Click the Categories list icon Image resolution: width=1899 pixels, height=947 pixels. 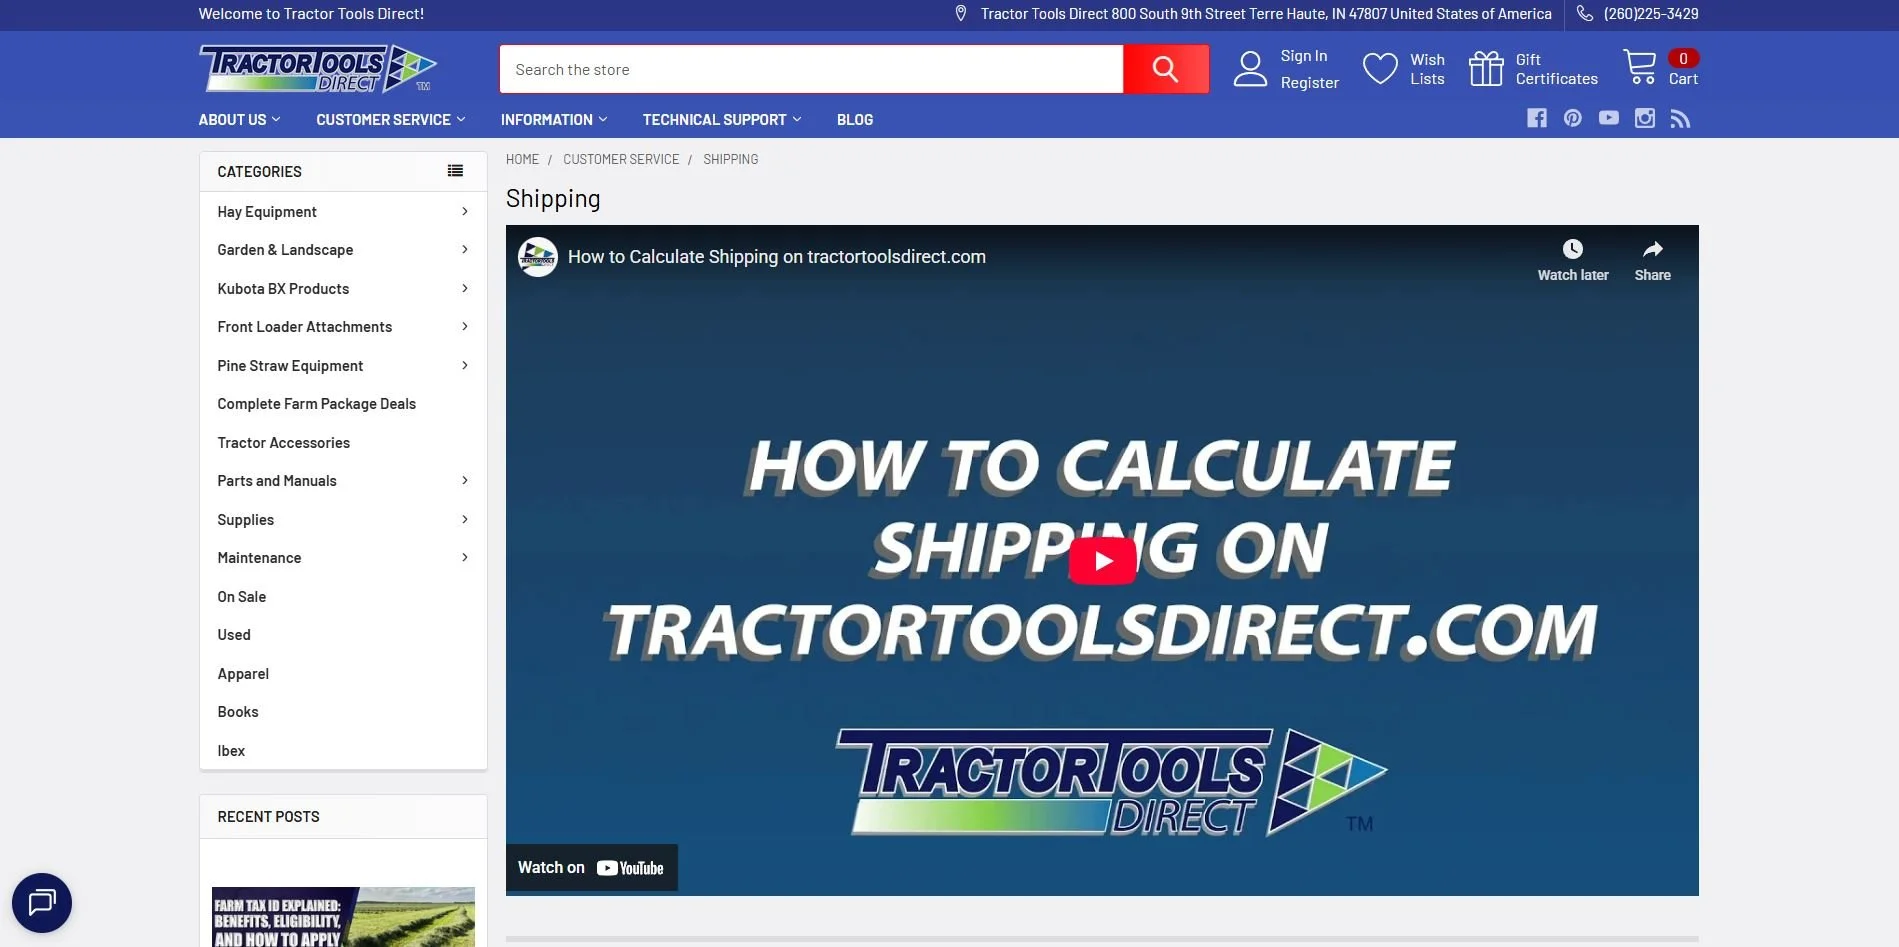pyautogui.click(x=455, y=171)
